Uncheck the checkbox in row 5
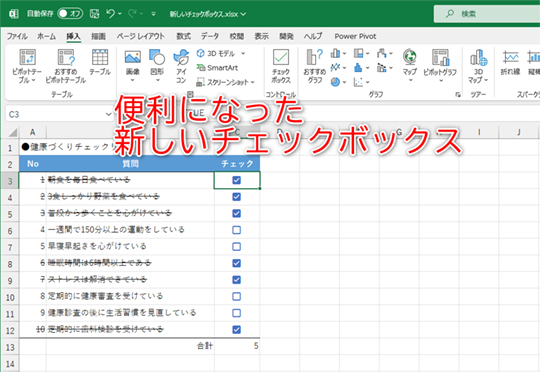This screenshot has height=372, width=540. point(237,213)
